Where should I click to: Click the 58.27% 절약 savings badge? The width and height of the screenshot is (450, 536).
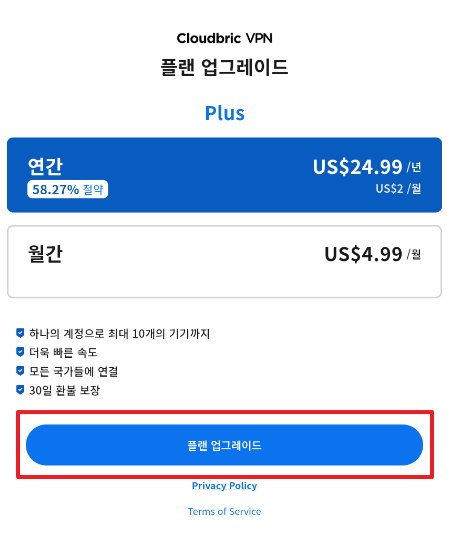tap(67, 189)
